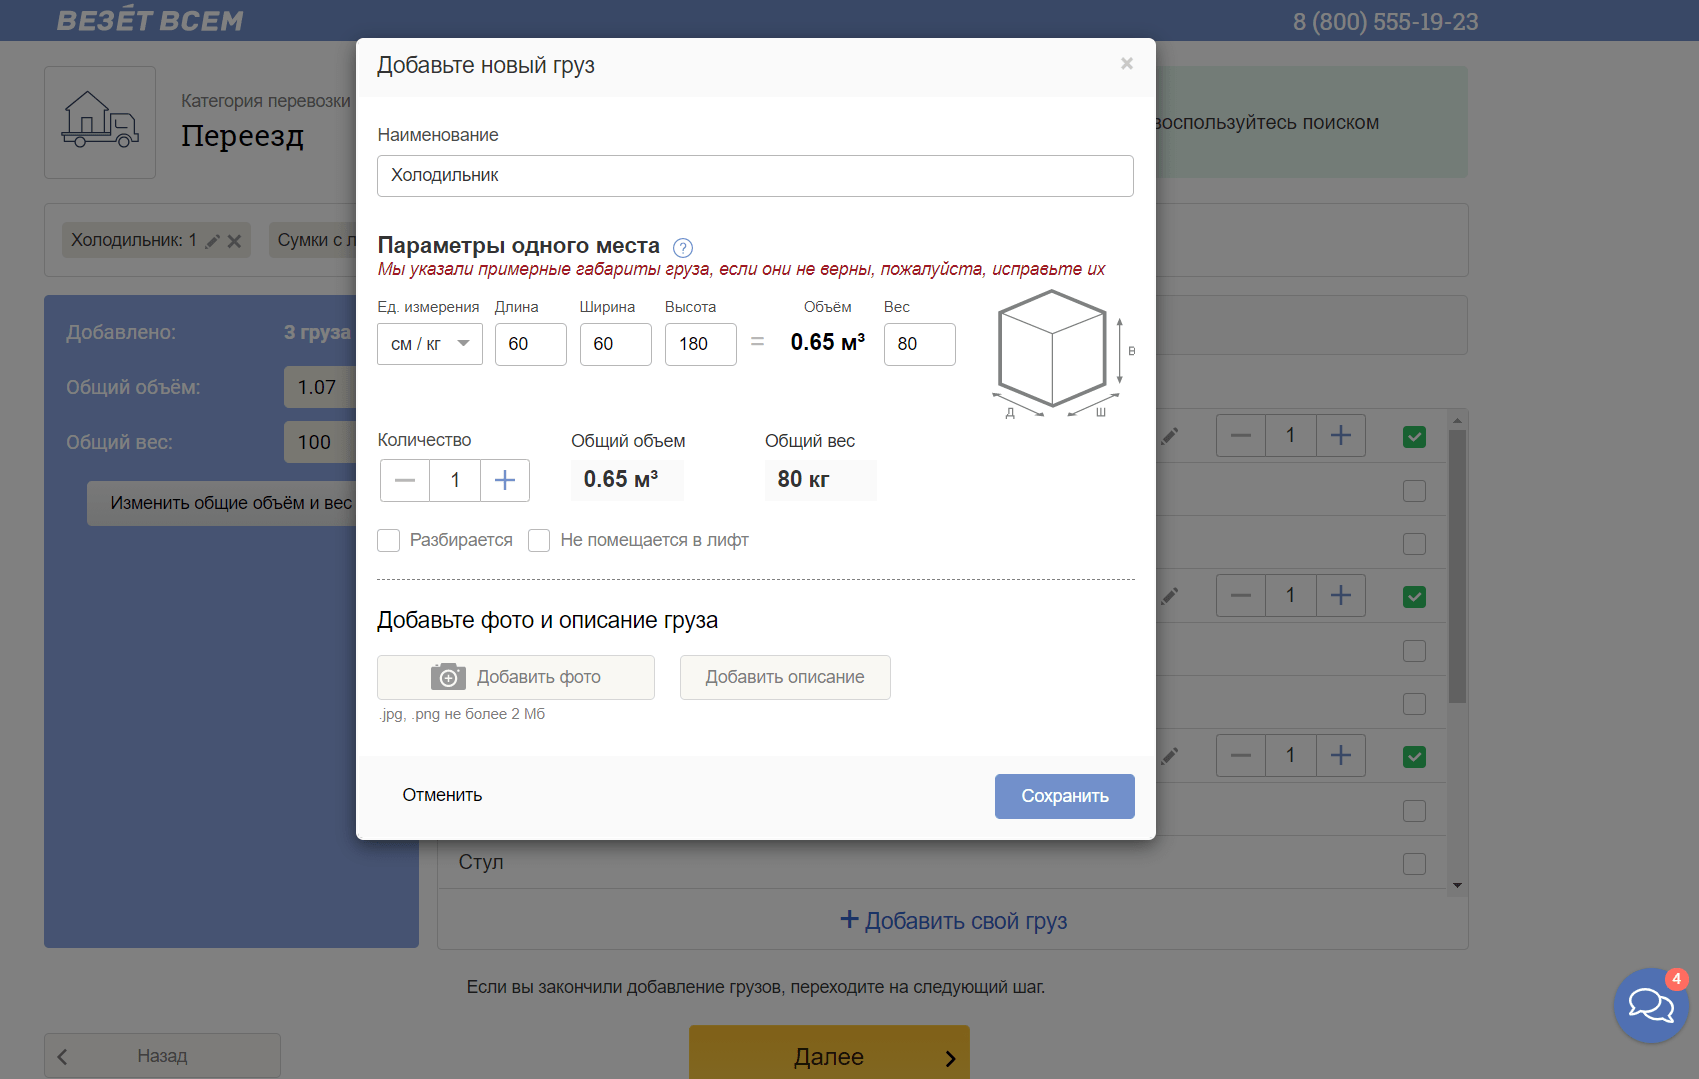Click the box dimensions diagram
The image size is (1699, 1079).
pyautogui.click(x=1063, y=353)
